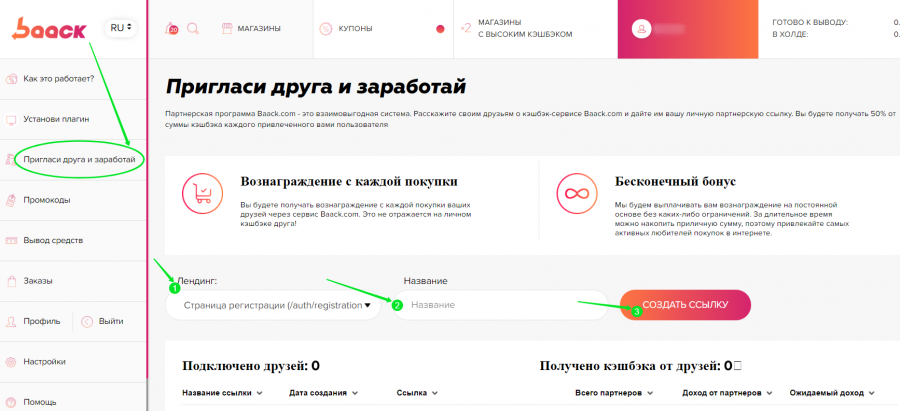Click the ×2 high cashback icon

point(465,28)
